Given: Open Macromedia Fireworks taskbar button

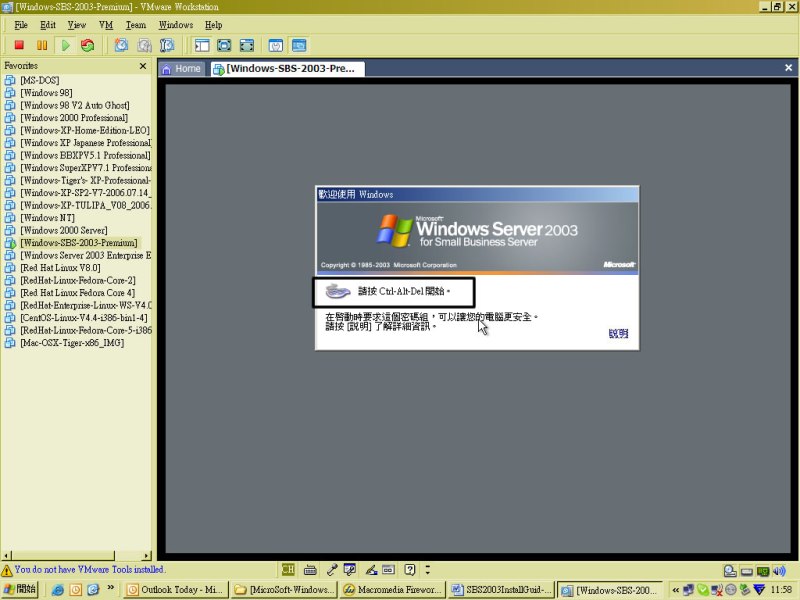Looking at the screenshot, I should tap(392, 590).
